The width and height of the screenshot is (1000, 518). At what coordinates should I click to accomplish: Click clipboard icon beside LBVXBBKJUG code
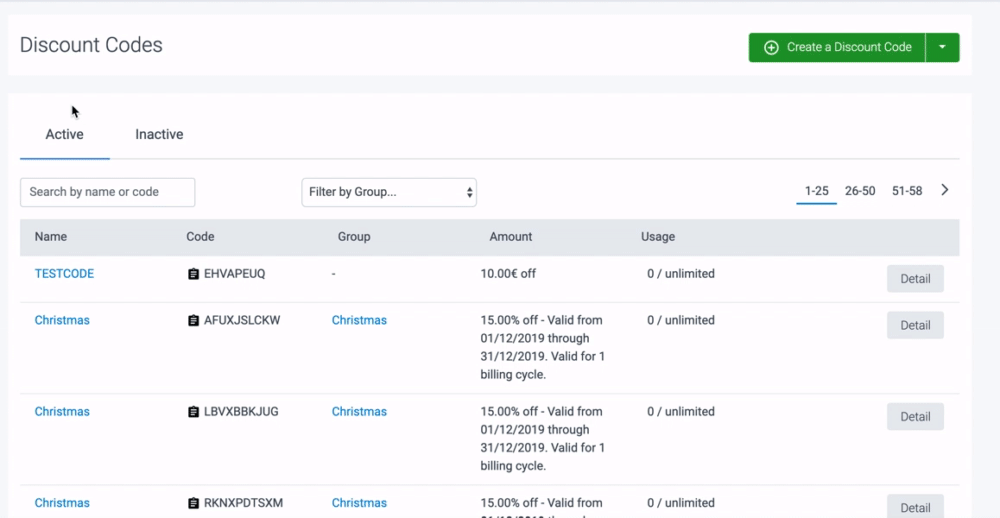point(194,412)
